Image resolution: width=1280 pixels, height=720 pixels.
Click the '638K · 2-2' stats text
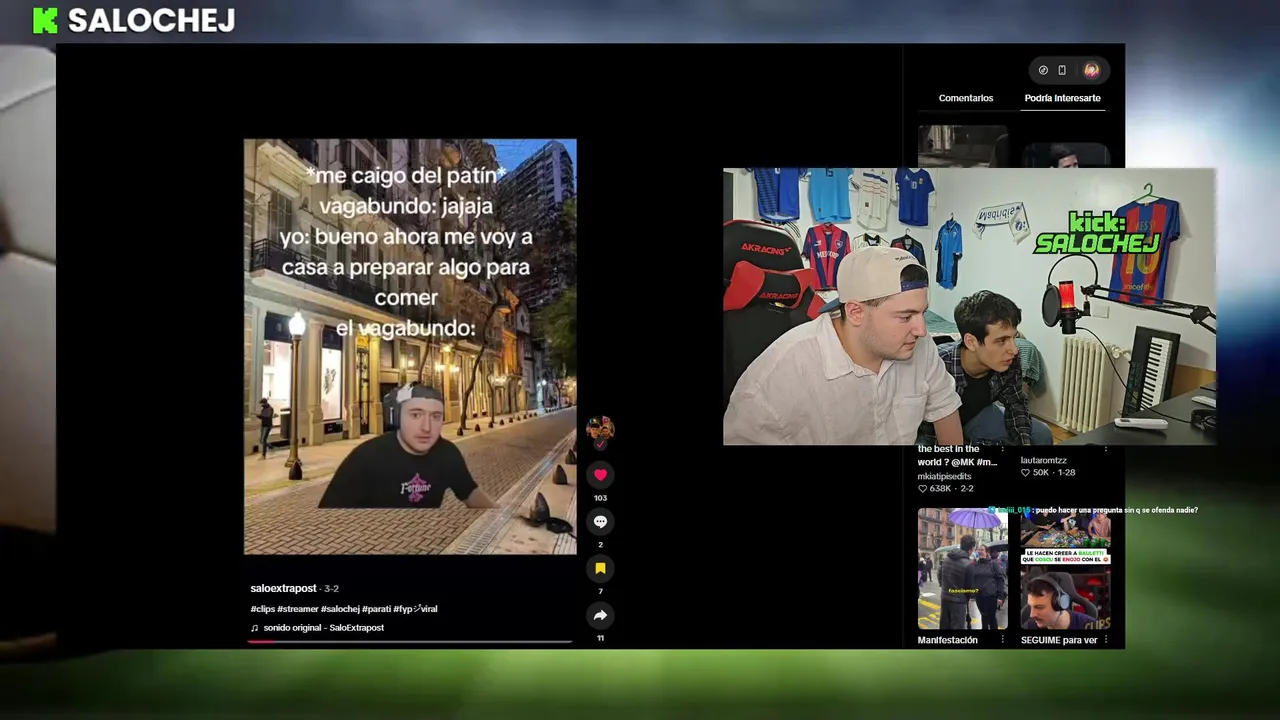(945, 489)
